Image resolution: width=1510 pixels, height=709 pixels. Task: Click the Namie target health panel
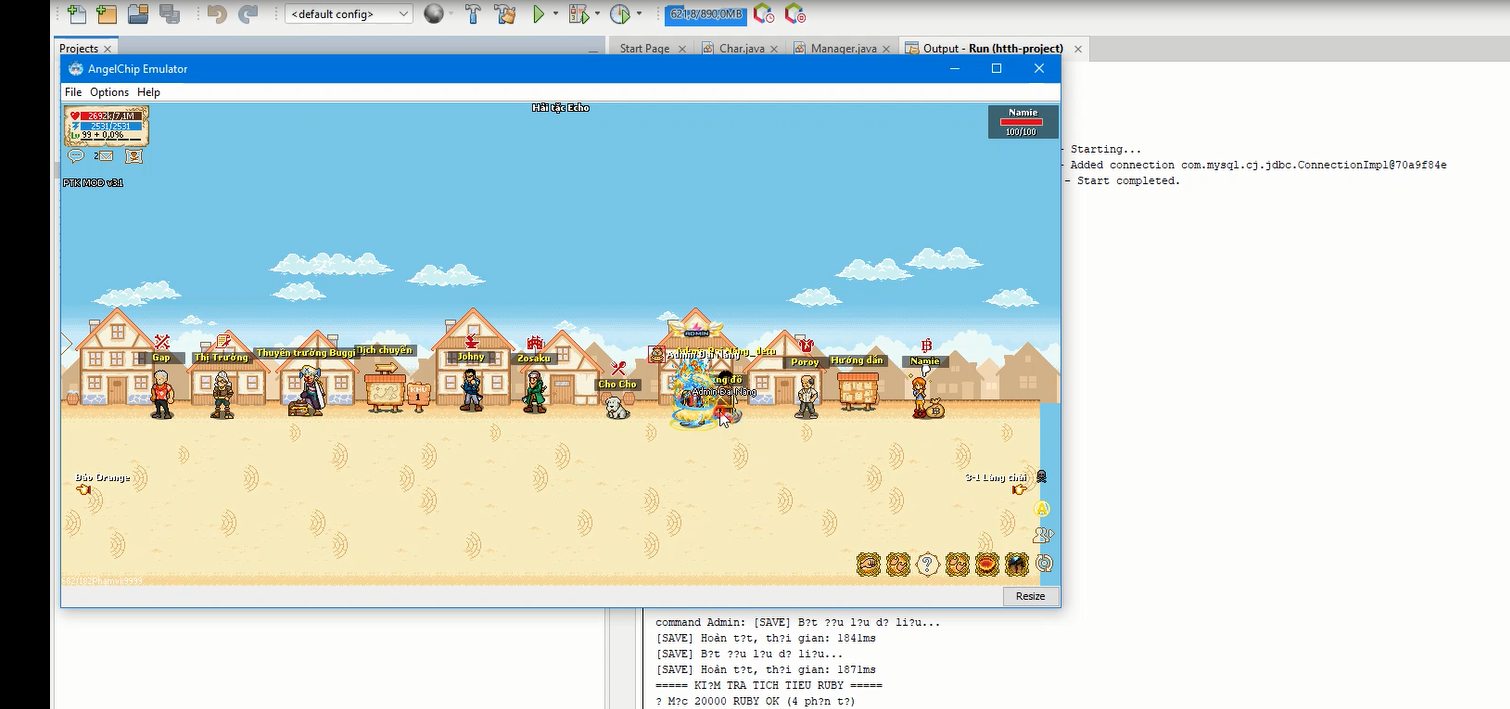coord(1022,121)
